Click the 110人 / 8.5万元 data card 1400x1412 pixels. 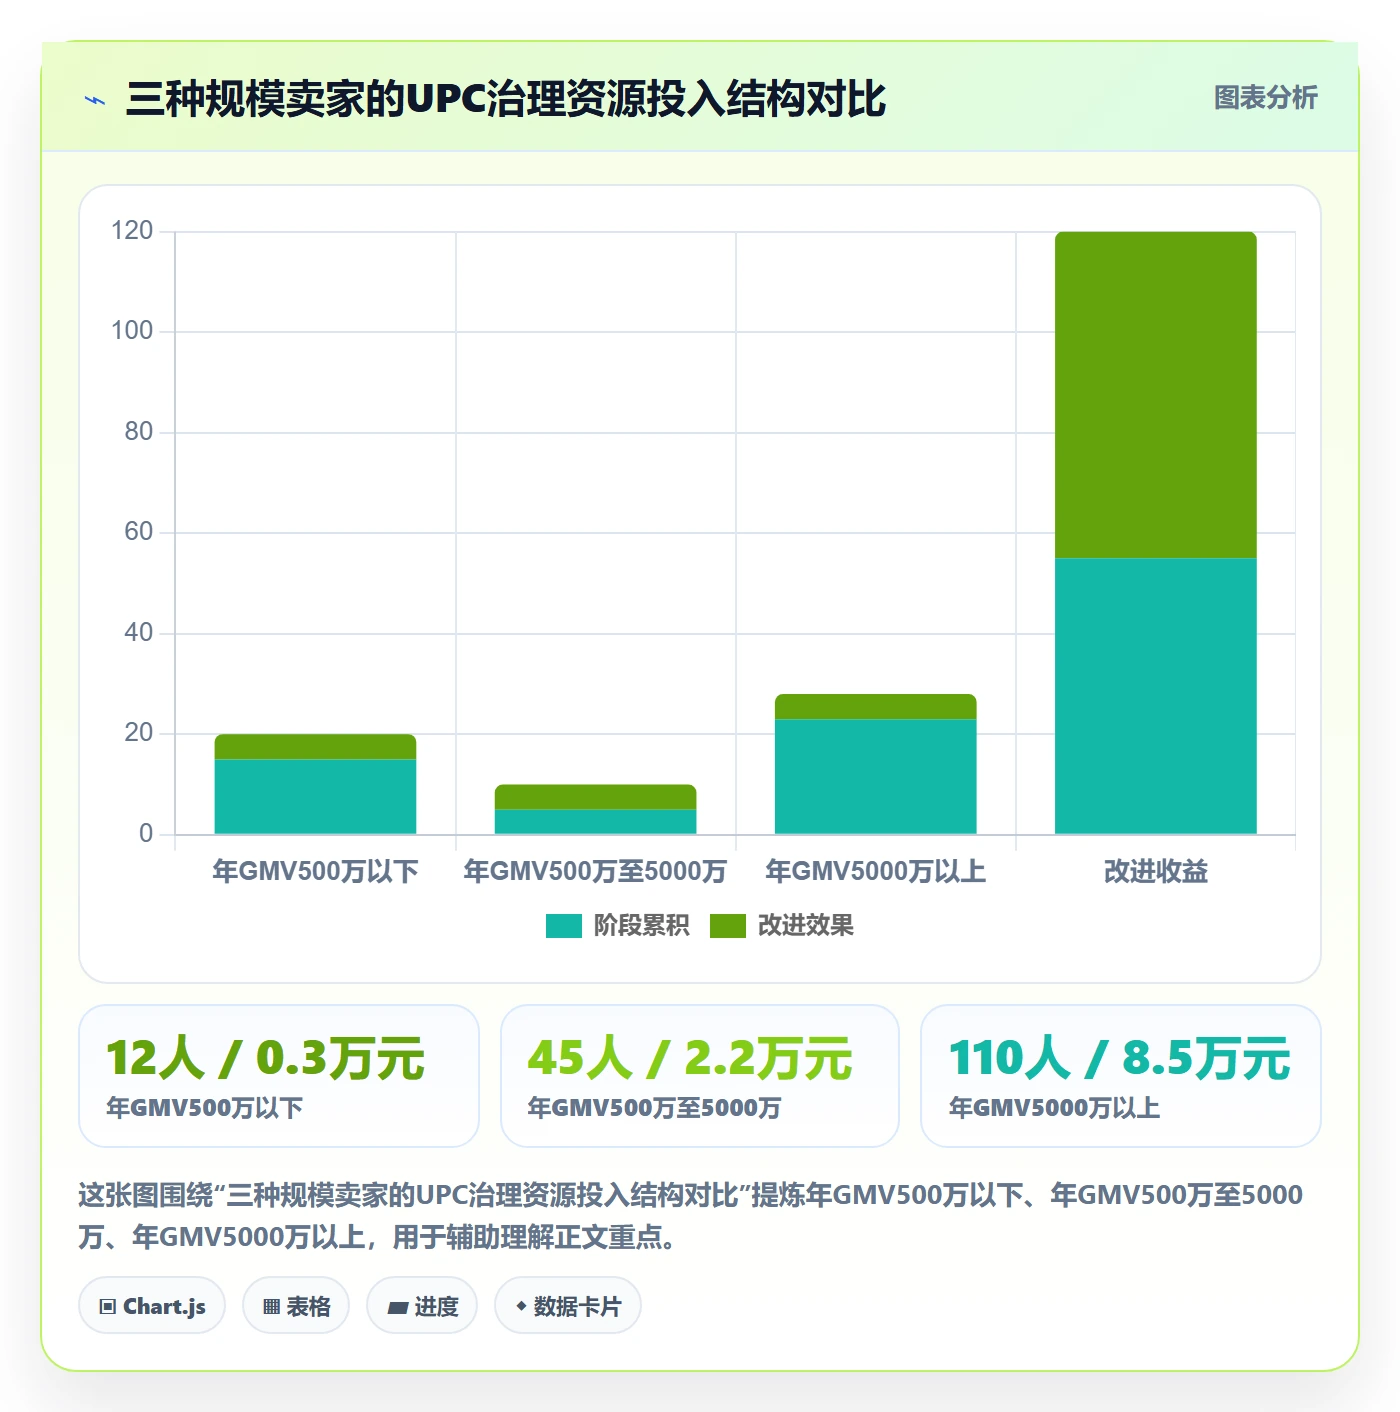(x=1121, y=1076)
